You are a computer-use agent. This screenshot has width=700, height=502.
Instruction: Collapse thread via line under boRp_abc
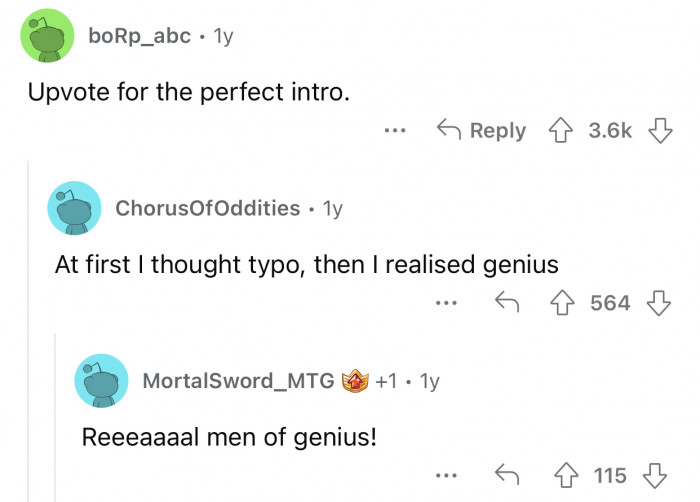click(28, 330)
